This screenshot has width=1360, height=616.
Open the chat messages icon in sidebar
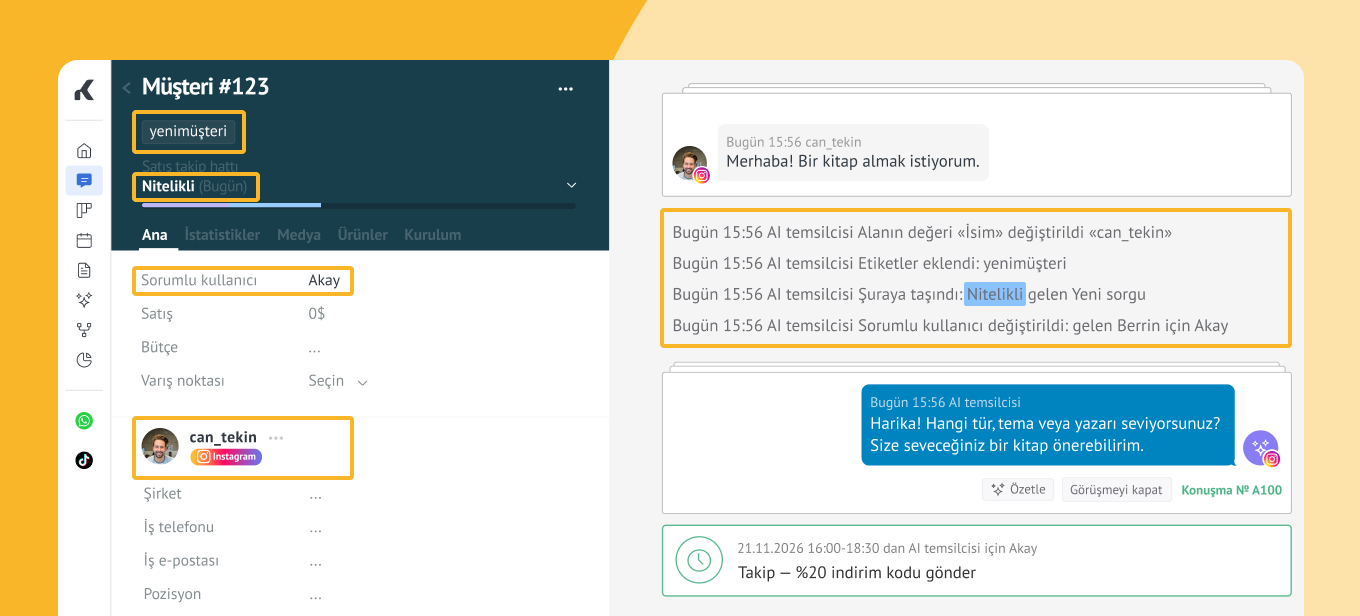click(x=84, y=181)
